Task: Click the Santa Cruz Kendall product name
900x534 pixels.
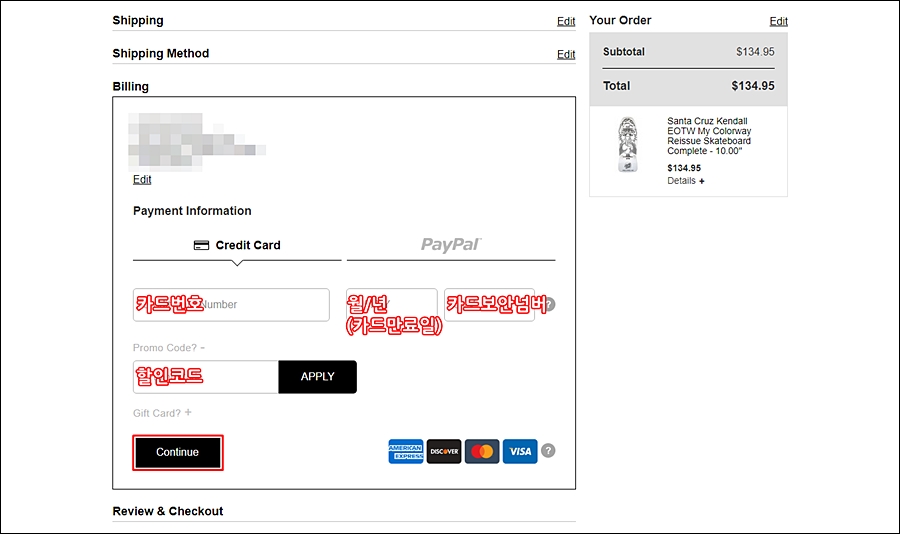Action: coord(709,136)
